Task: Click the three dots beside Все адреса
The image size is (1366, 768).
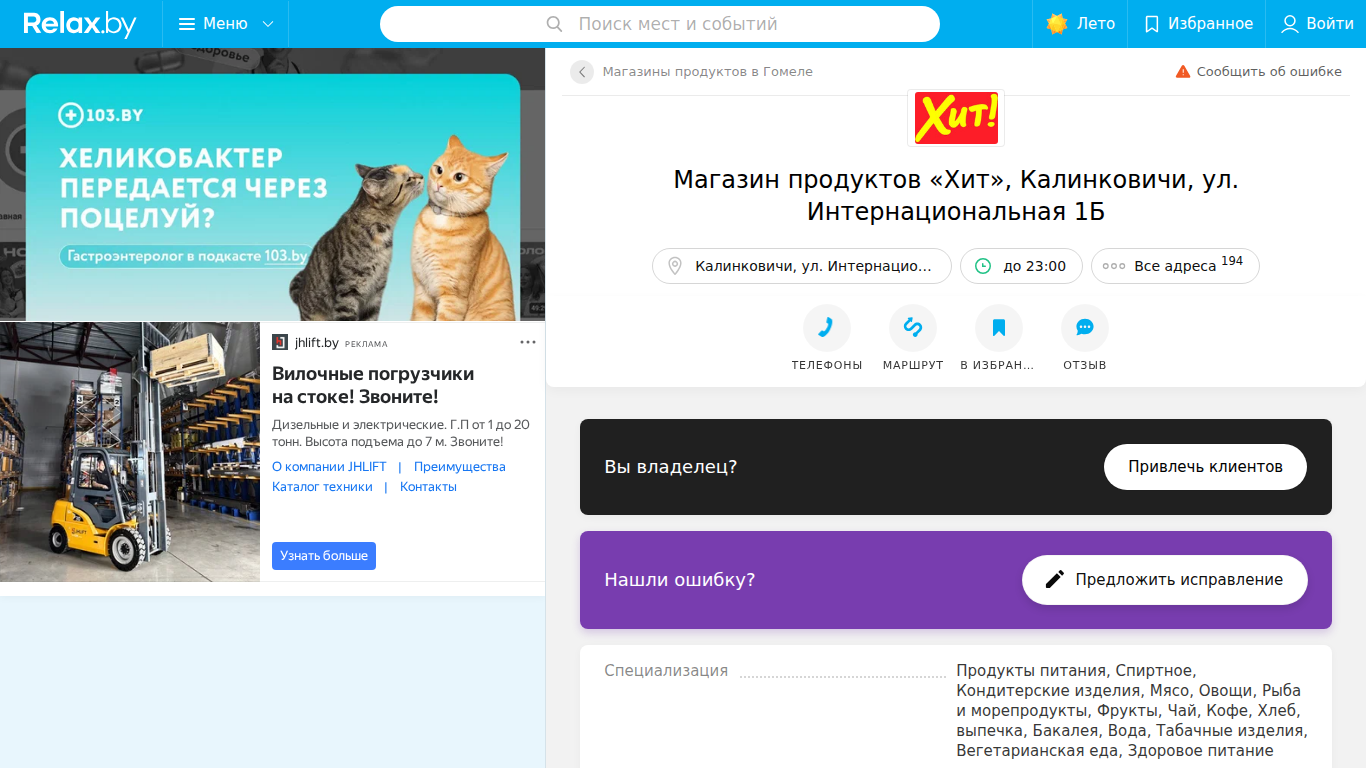Action: [x=1114, y=267]
